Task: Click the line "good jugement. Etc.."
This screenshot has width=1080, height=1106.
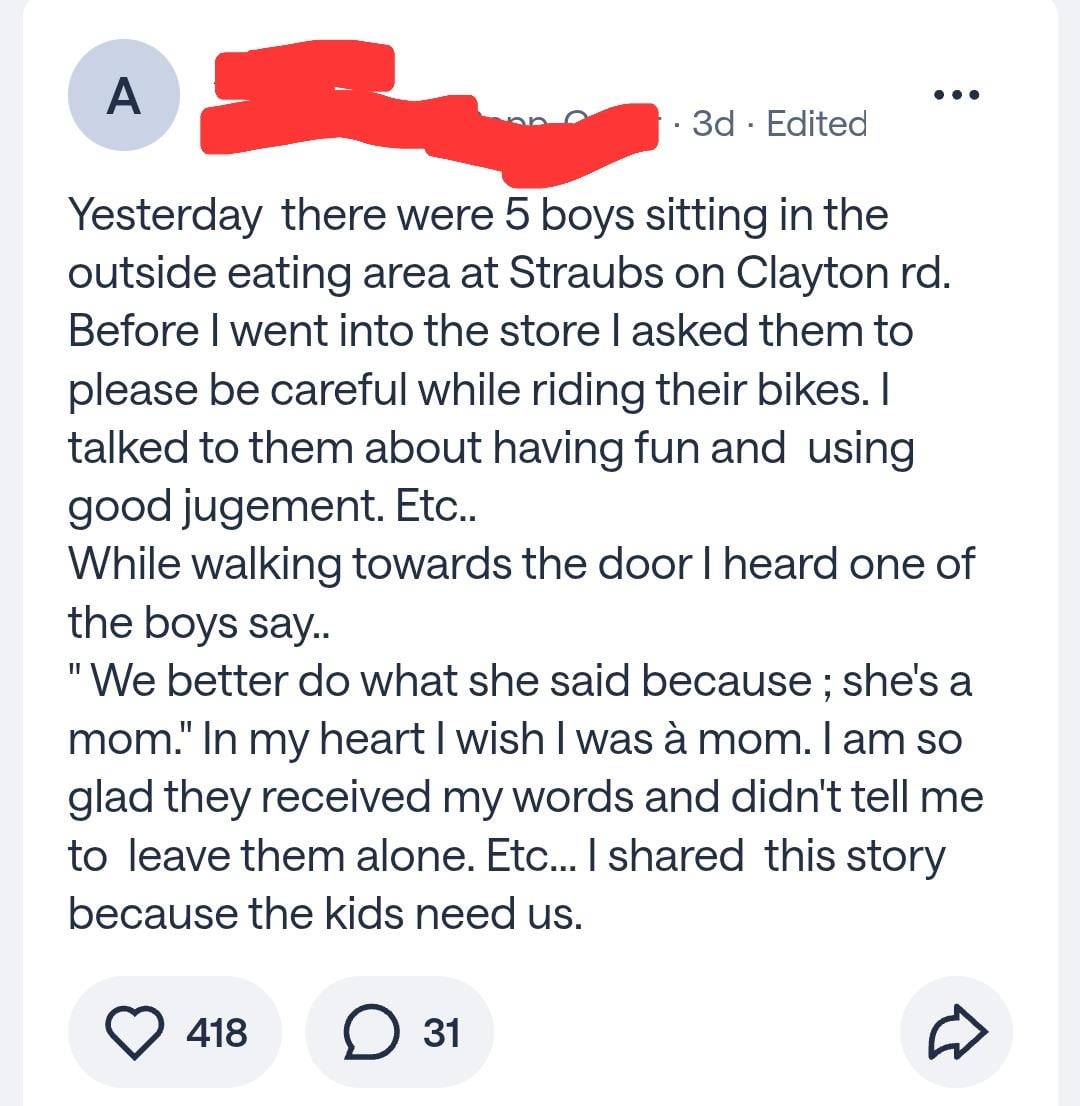Action: [x=273, y=507]
